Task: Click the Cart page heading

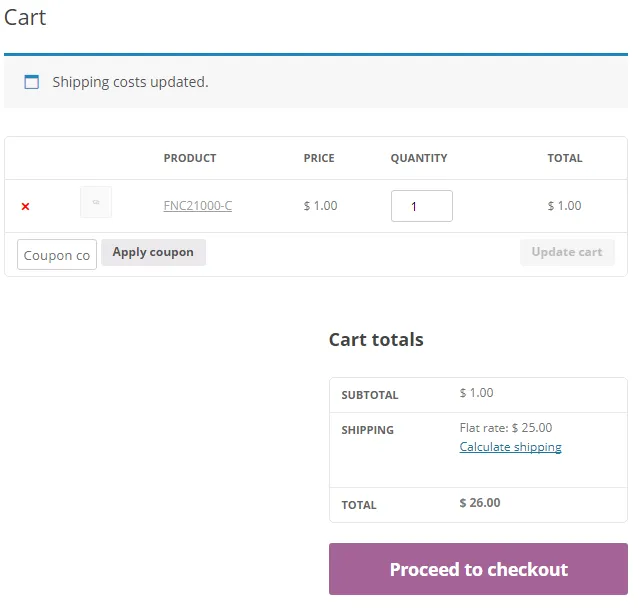Action: click(25, 18)
